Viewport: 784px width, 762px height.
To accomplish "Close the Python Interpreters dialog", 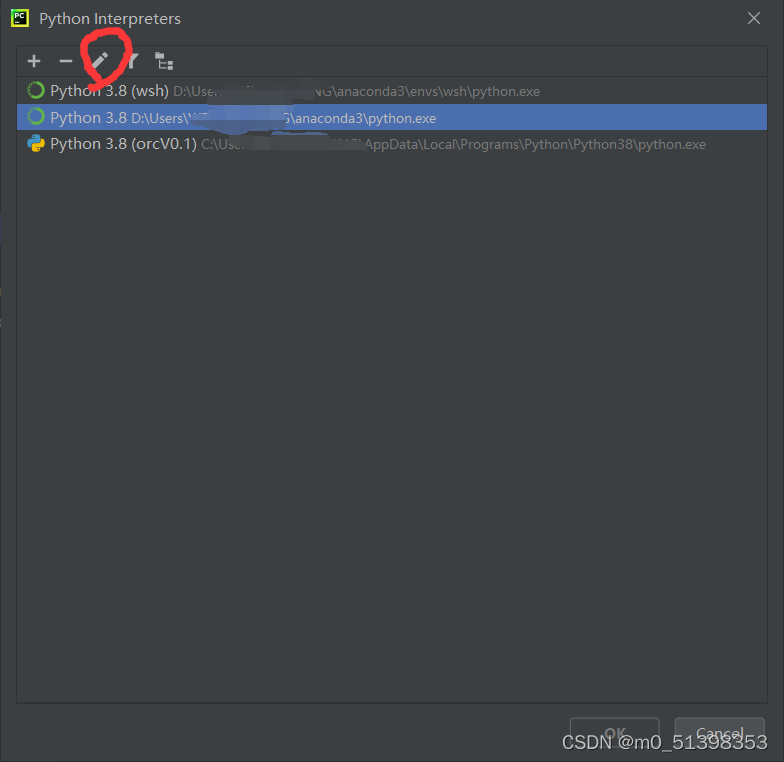I will [754, 18].
